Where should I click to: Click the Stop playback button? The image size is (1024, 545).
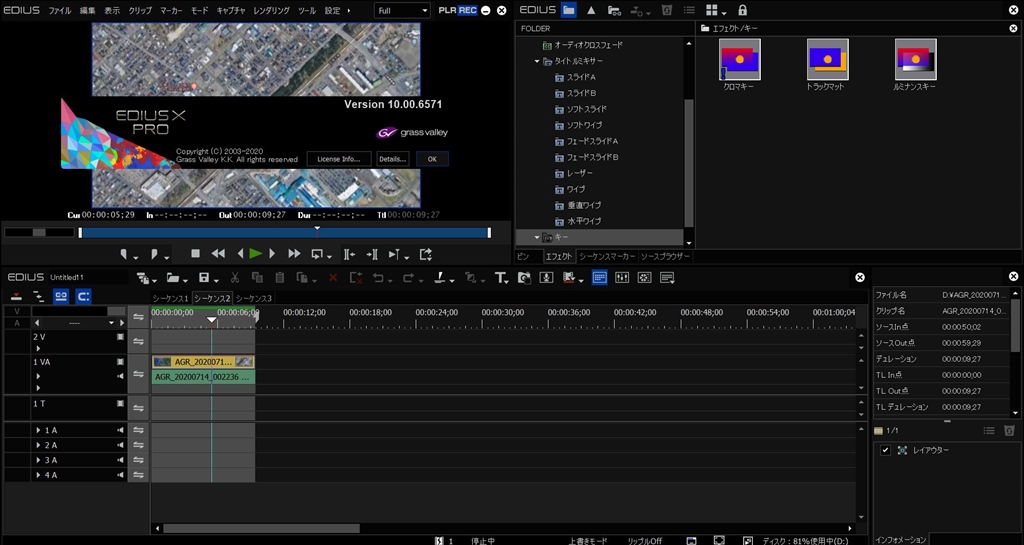pos(196,254)
